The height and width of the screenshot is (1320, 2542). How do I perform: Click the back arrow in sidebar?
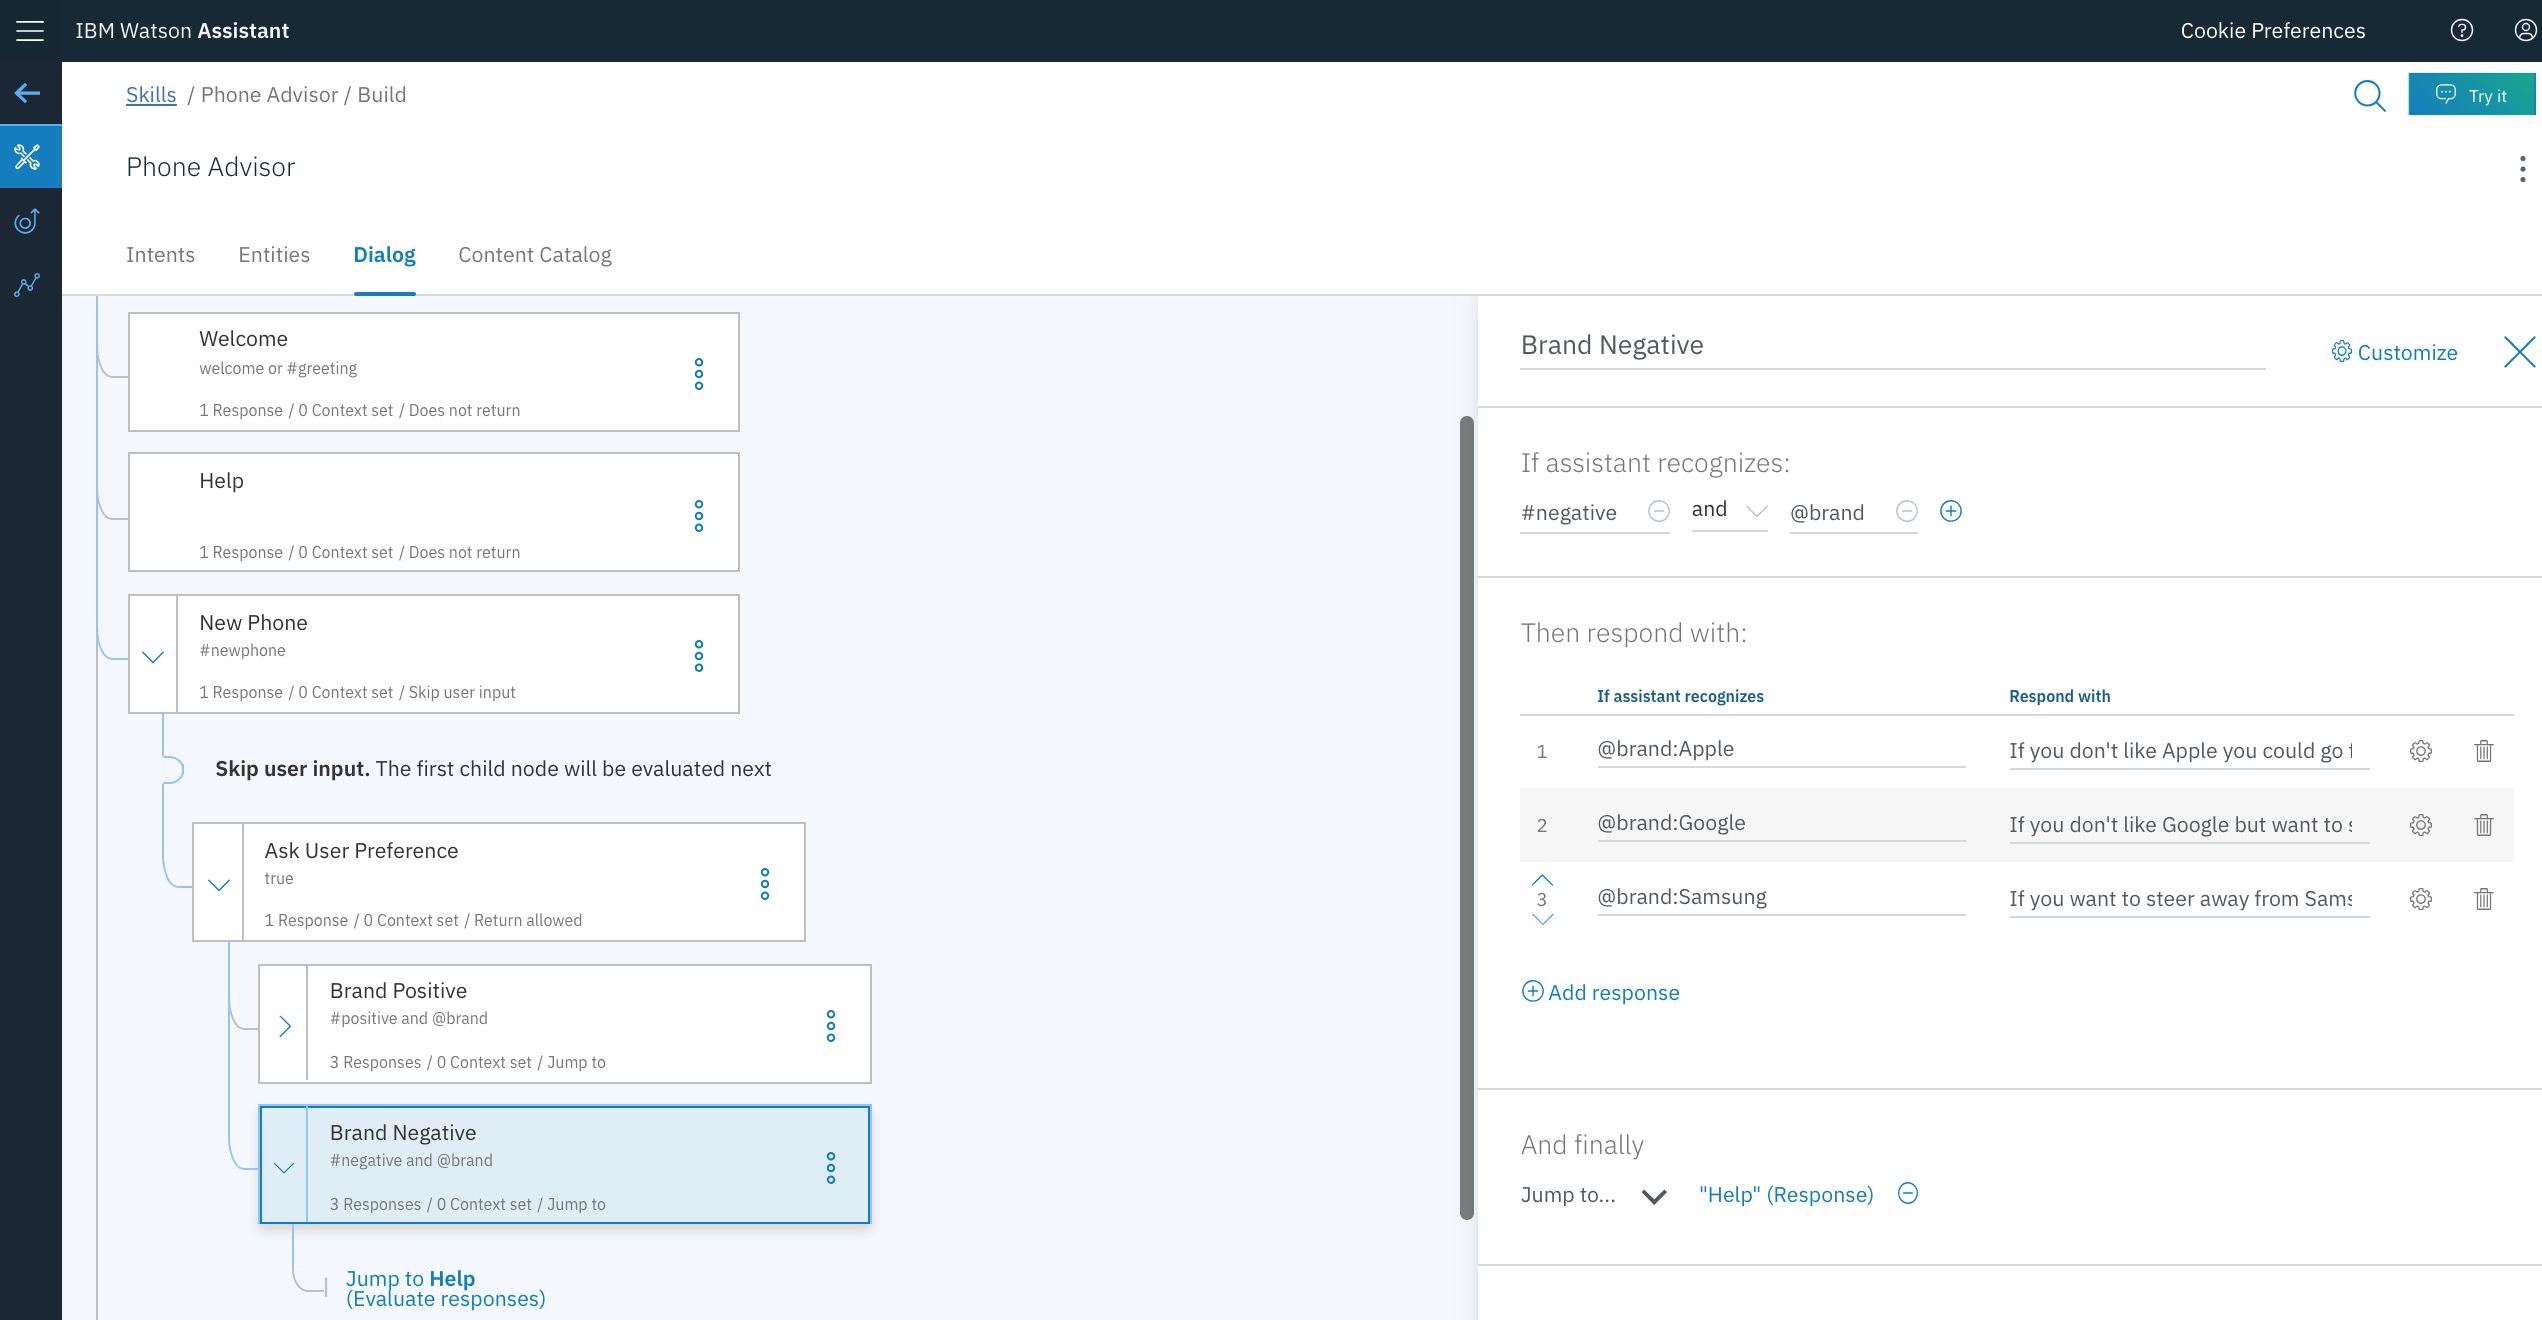[28, 94]
